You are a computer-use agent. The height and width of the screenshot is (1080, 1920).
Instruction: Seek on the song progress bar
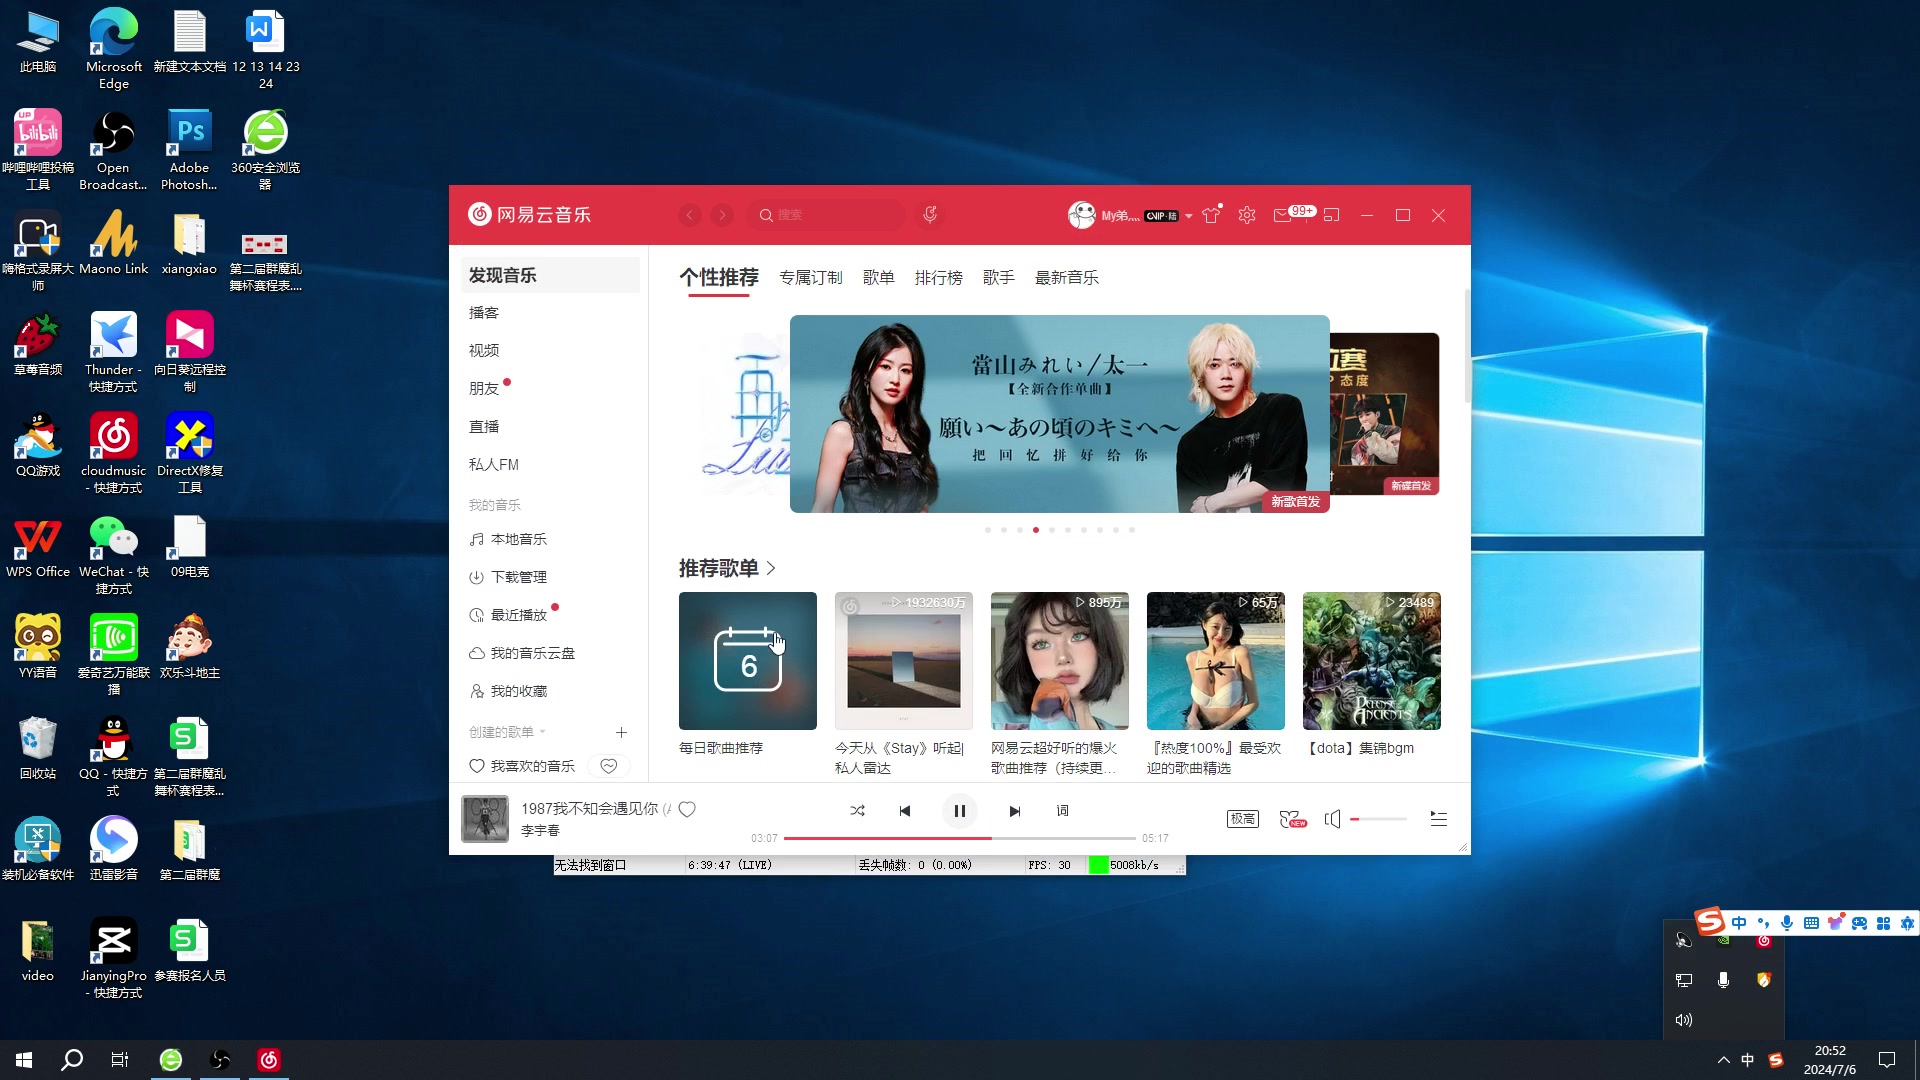point(959,838)
